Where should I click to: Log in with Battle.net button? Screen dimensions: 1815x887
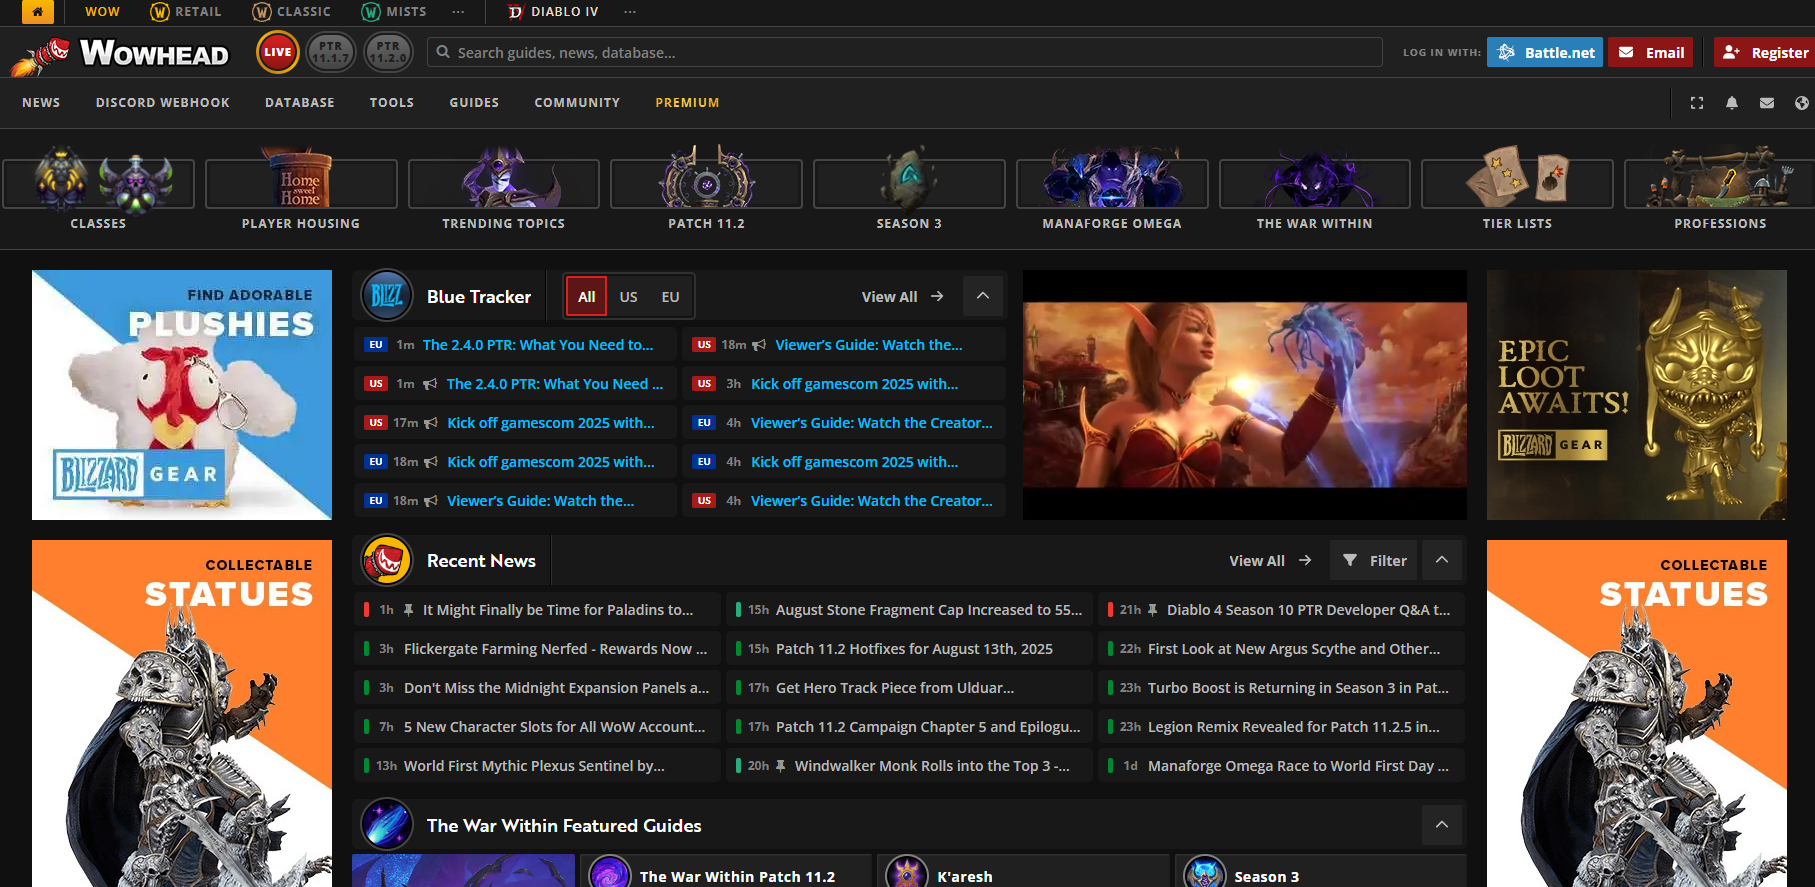(x=1545, y=52)
